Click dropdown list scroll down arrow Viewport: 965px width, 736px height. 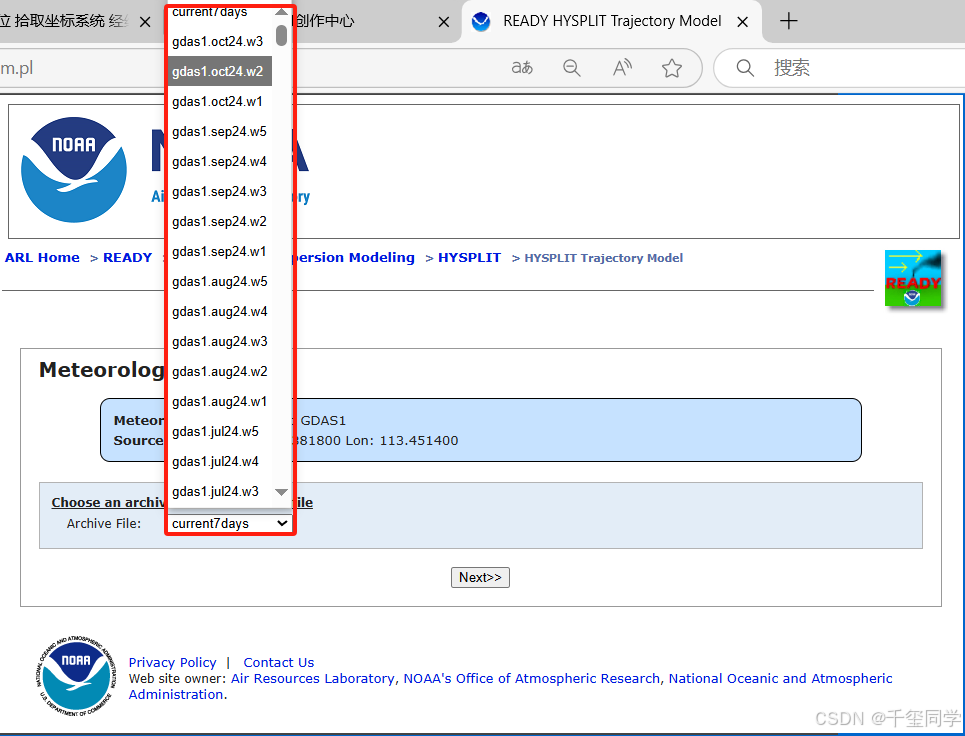pos(281,492)
